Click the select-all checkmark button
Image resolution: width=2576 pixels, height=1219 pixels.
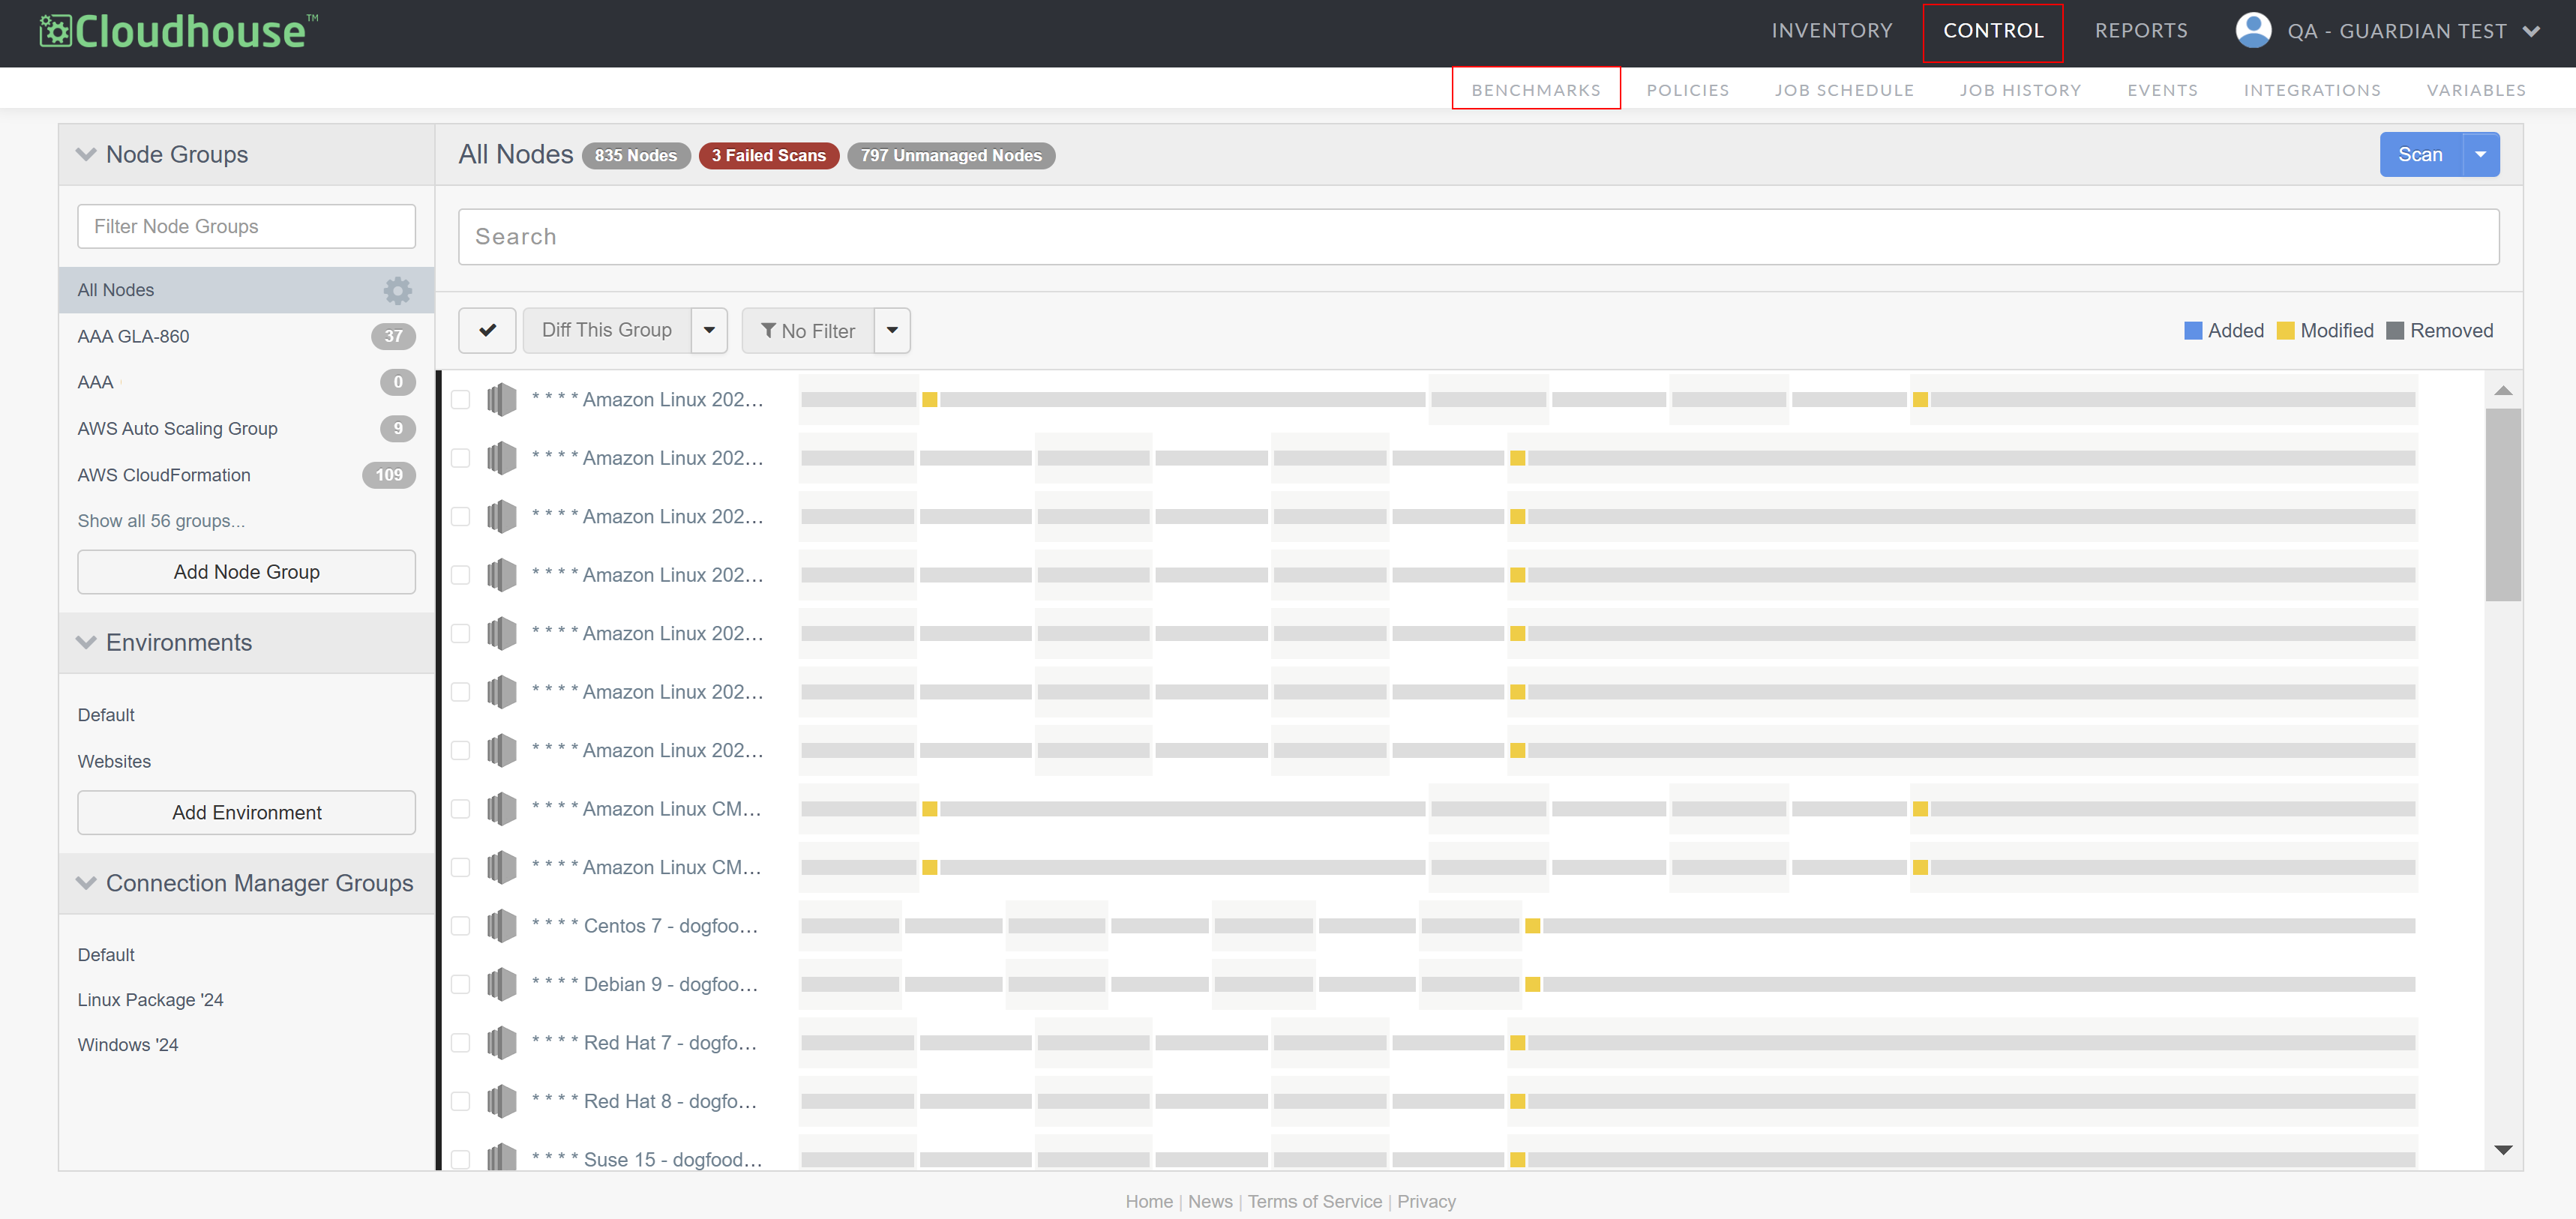[x=487, y=330]
